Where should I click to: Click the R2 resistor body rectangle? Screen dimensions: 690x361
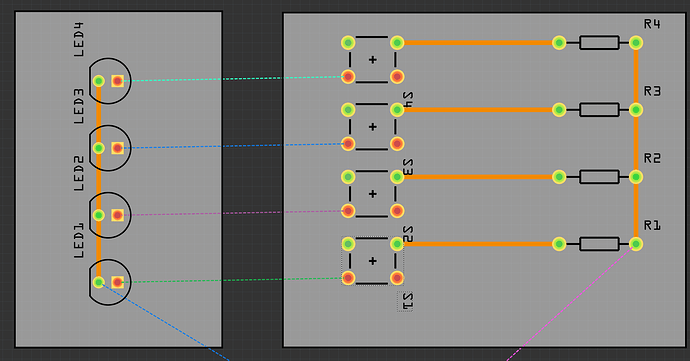pos(599,177)
